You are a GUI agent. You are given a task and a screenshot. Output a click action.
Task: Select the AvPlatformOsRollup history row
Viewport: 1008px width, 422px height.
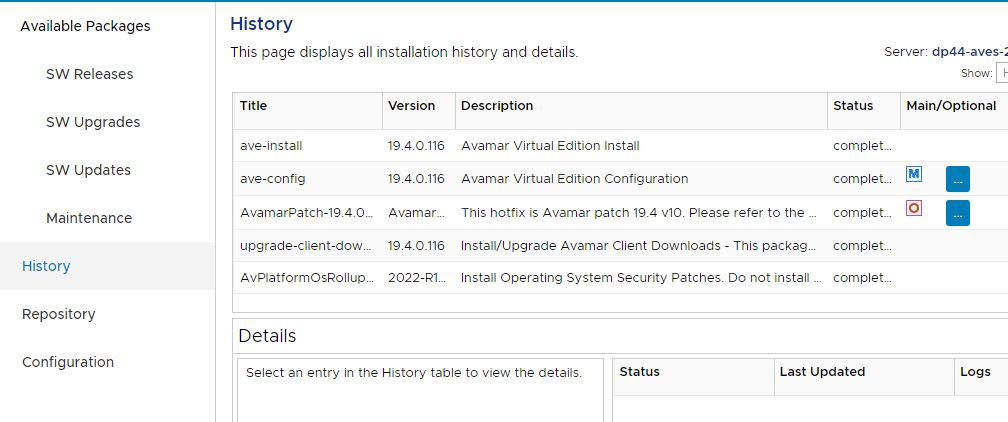[x=305, y=278]
